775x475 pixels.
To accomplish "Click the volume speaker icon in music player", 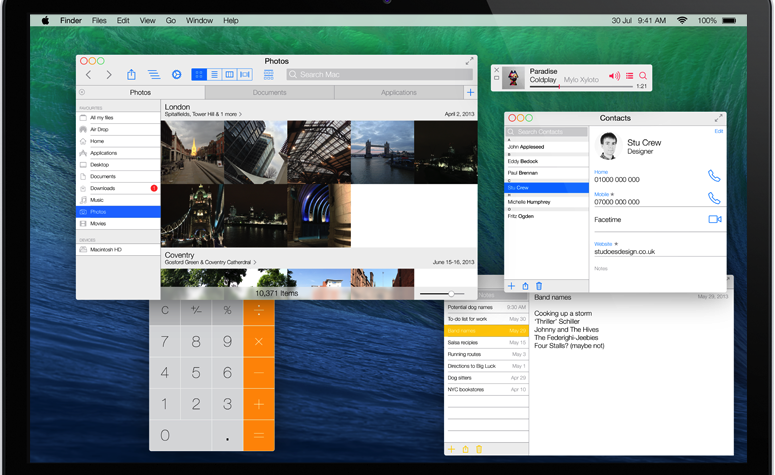I will click(614, 76).
